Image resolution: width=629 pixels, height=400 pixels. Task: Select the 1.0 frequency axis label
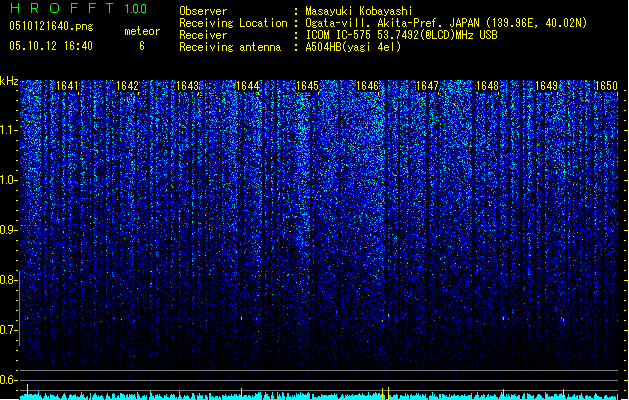point(9,180)
